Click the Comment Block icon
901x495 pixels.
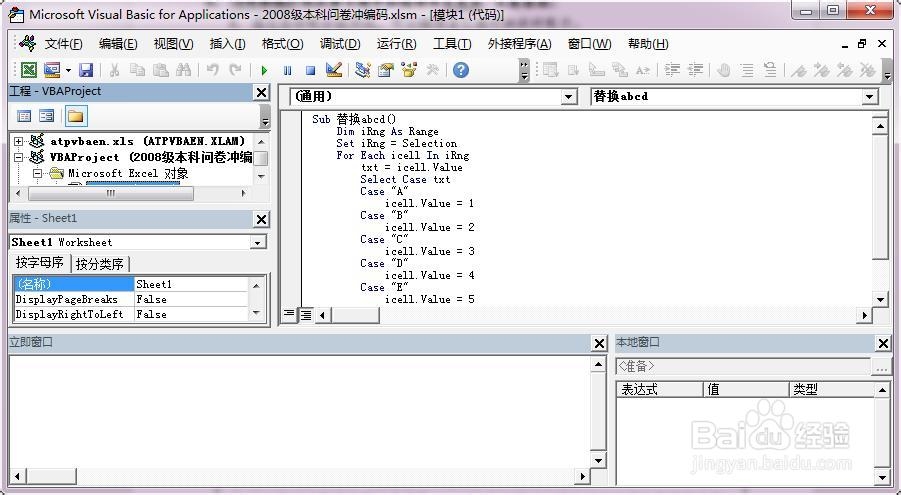(747, 70)
